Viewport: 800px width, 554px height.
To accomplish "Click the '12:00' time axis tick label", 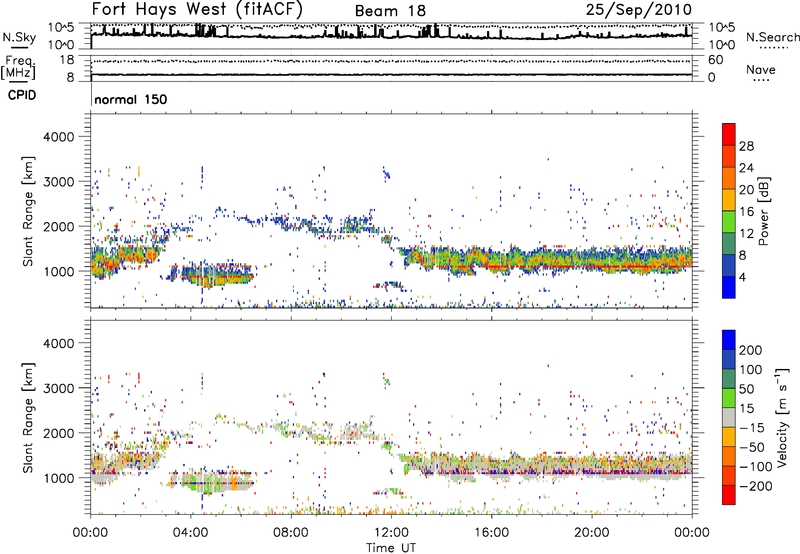I will point(391,533).
